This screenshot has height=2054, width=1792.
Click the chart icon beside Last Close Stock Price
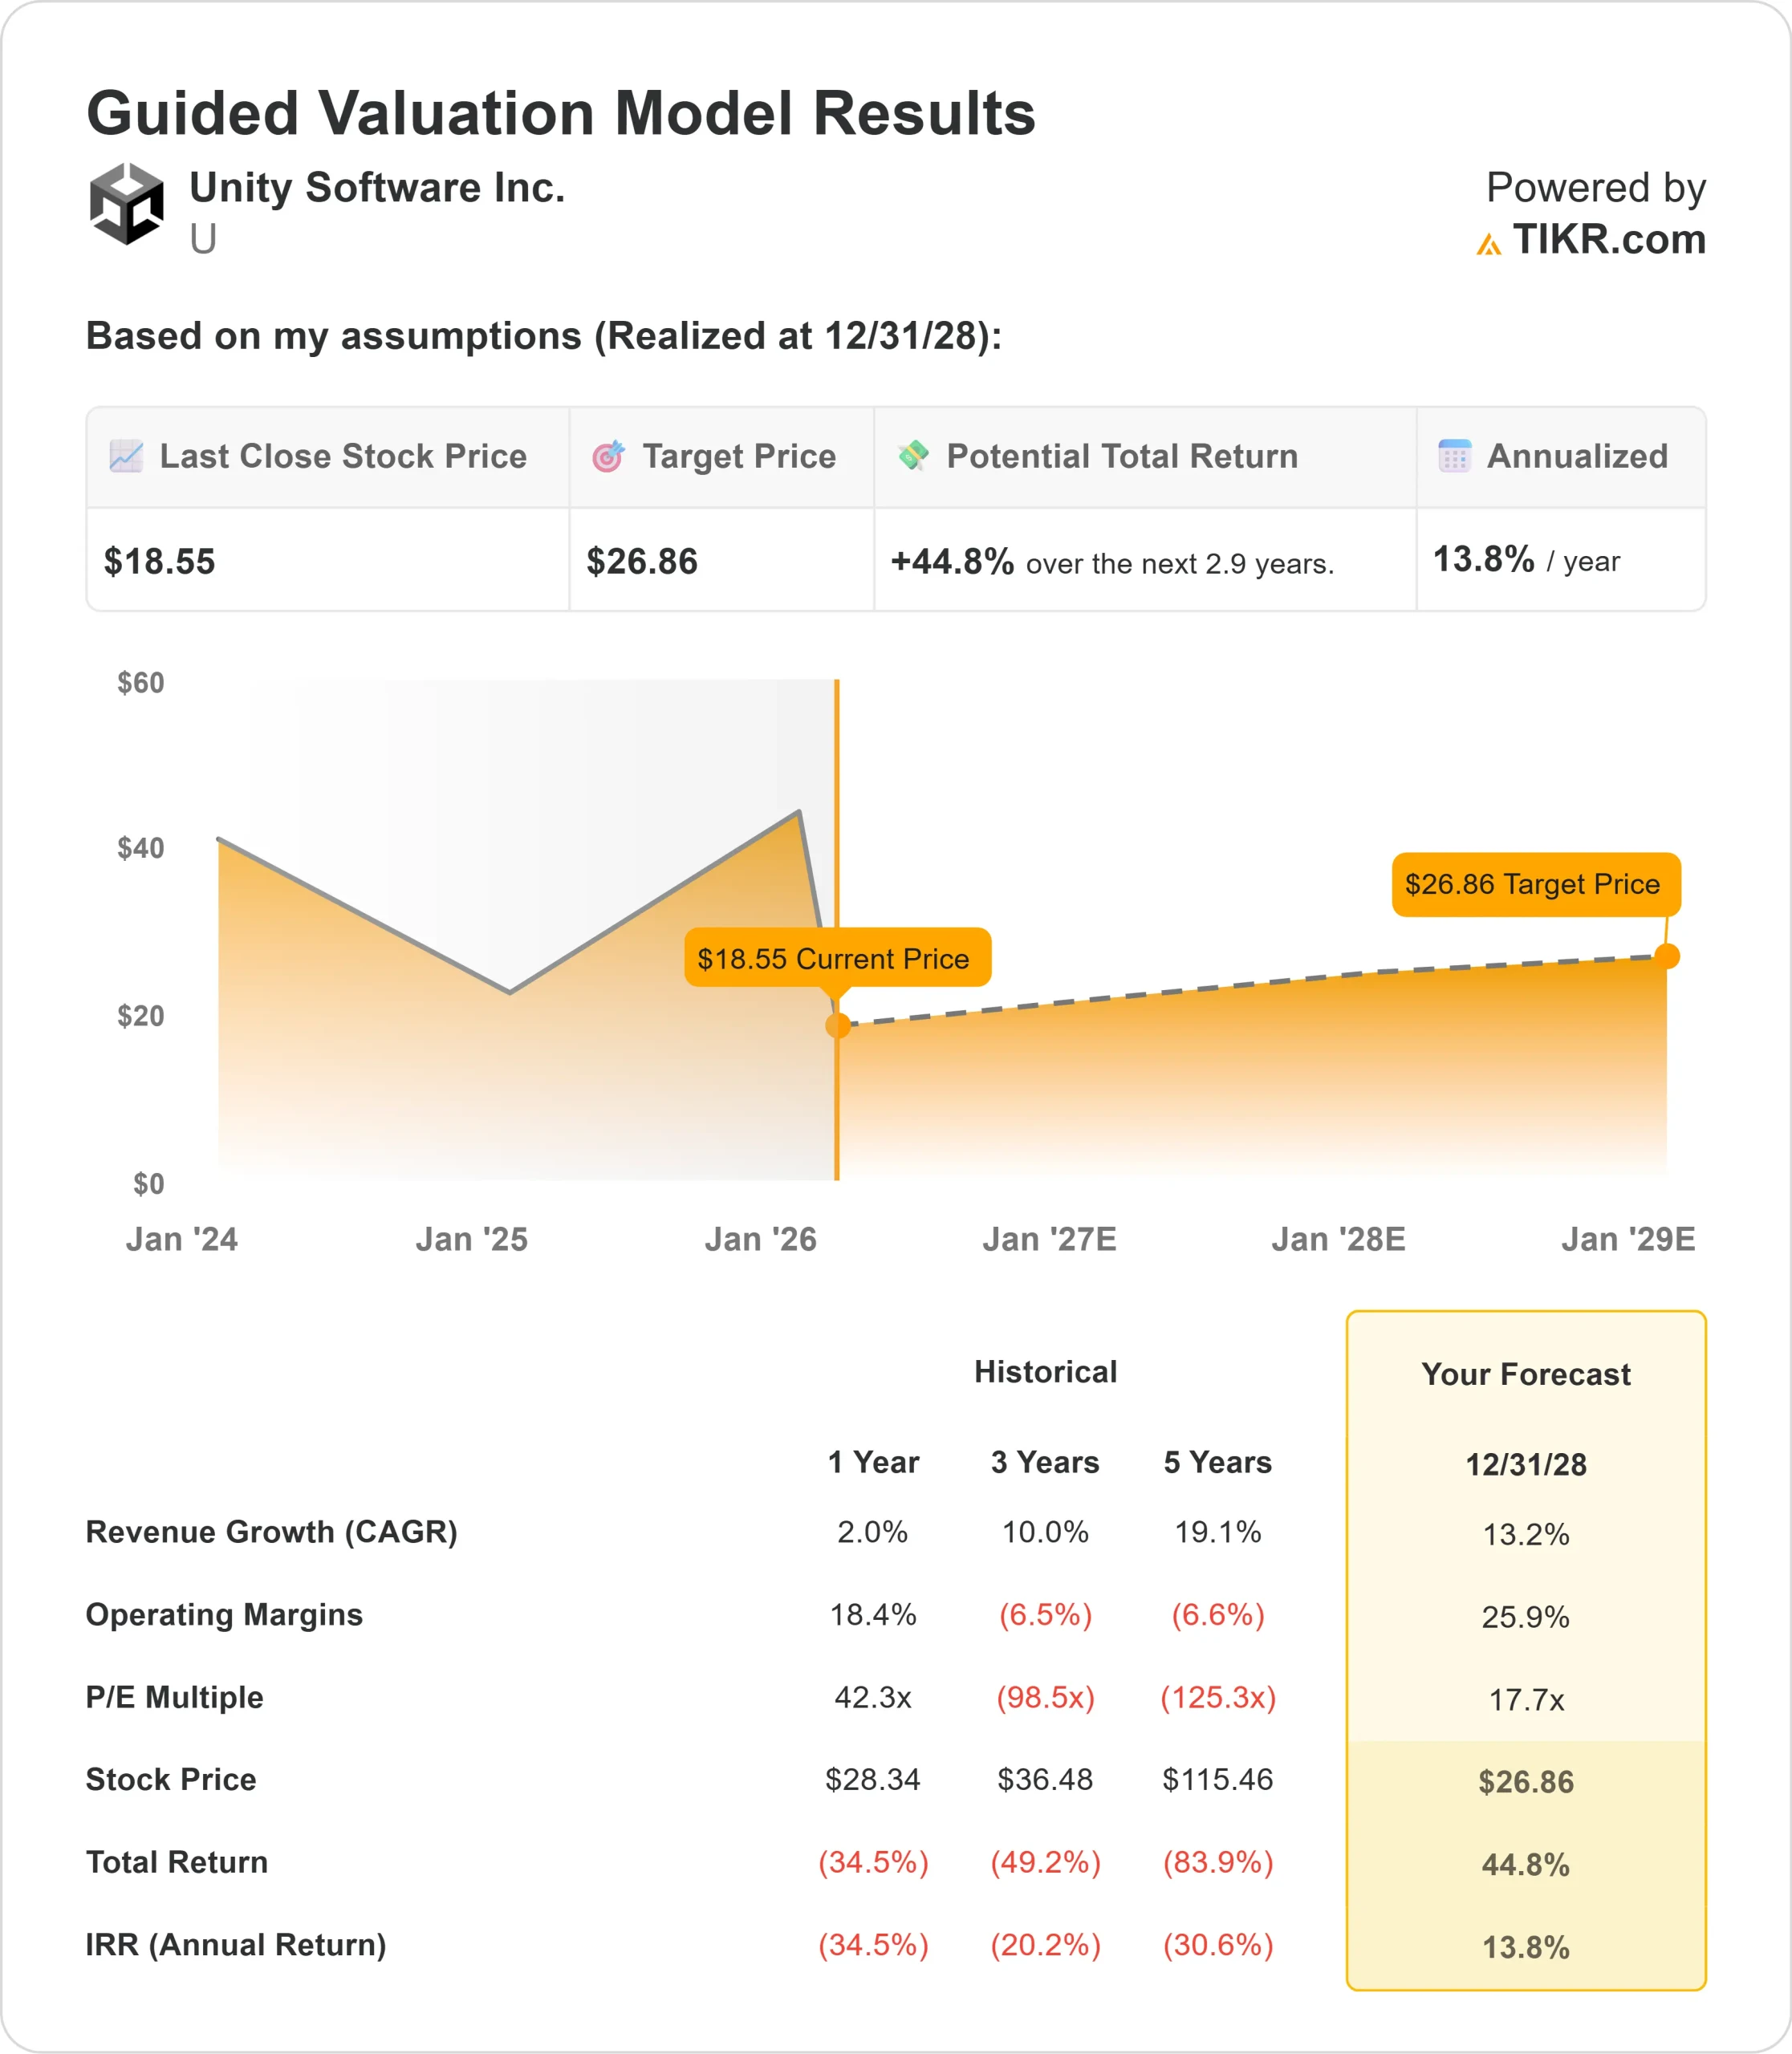[126, 456]
